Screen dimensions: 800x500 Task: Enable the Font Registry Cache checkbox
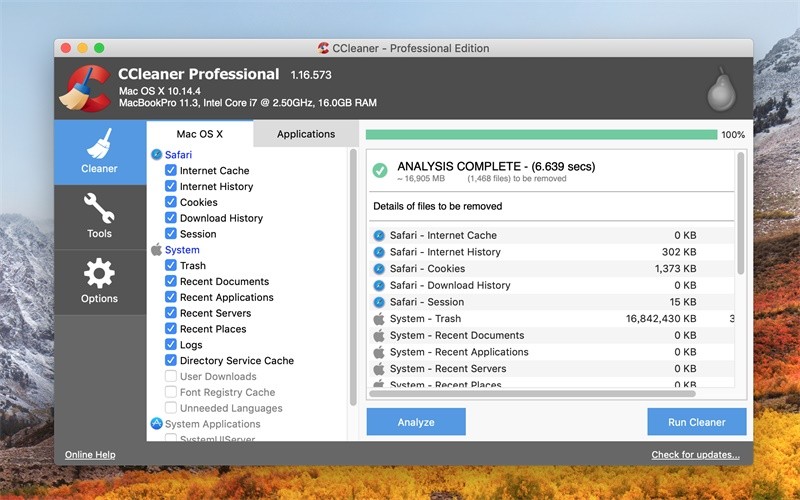tap(171, 392)
